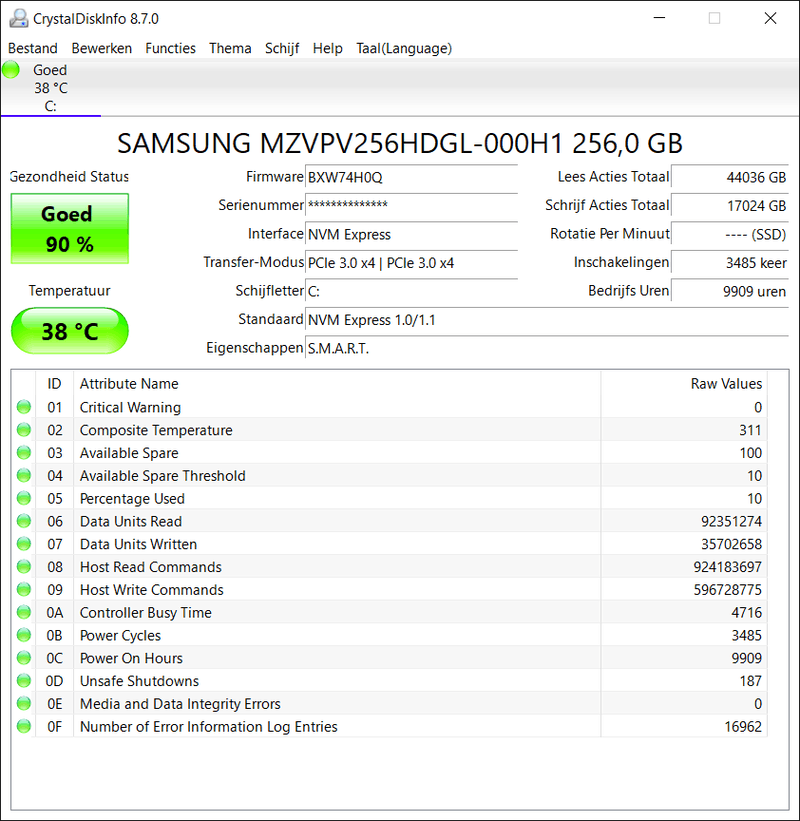Click status dot for Media and Data Integrity Errors

24,704
